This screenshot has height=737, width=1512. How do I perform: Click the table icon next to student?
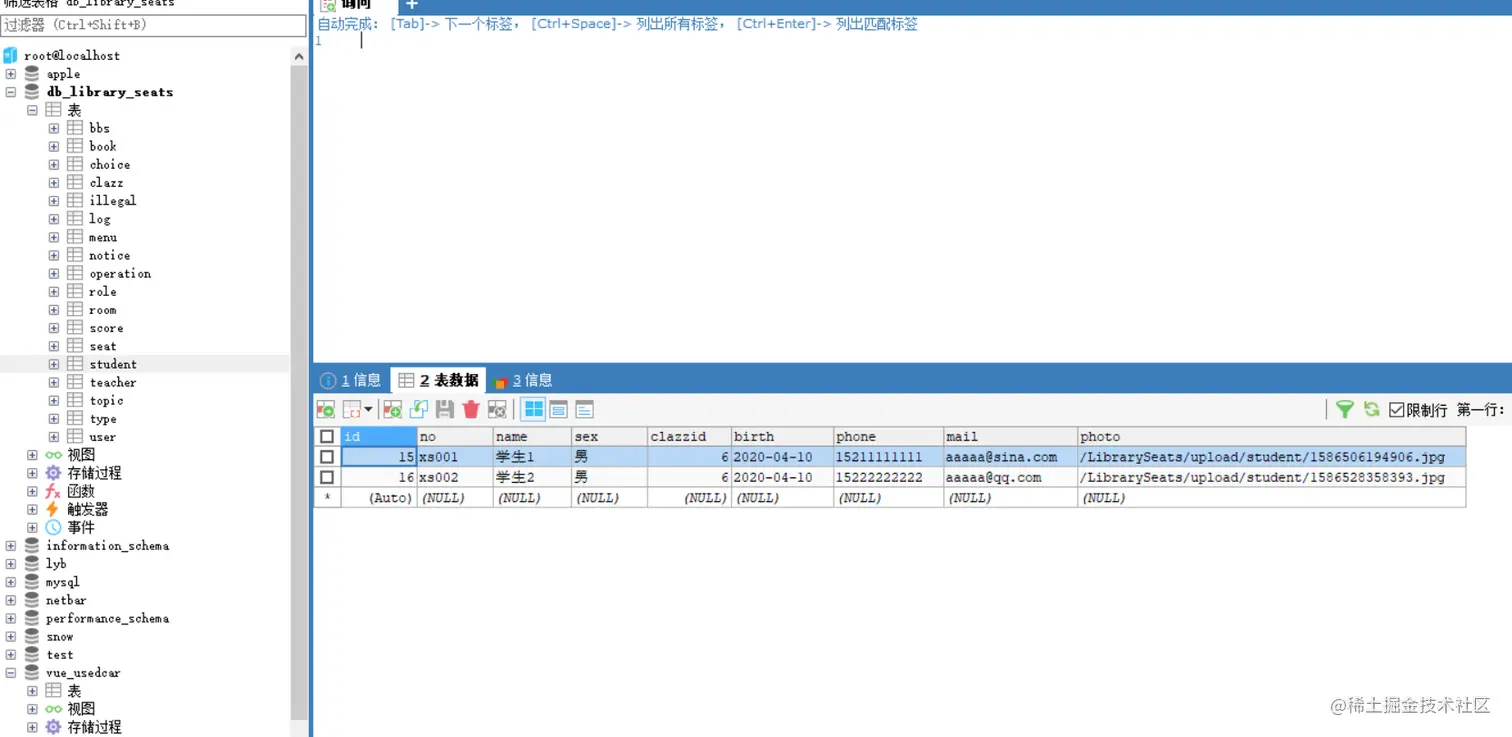pos(75,364)
